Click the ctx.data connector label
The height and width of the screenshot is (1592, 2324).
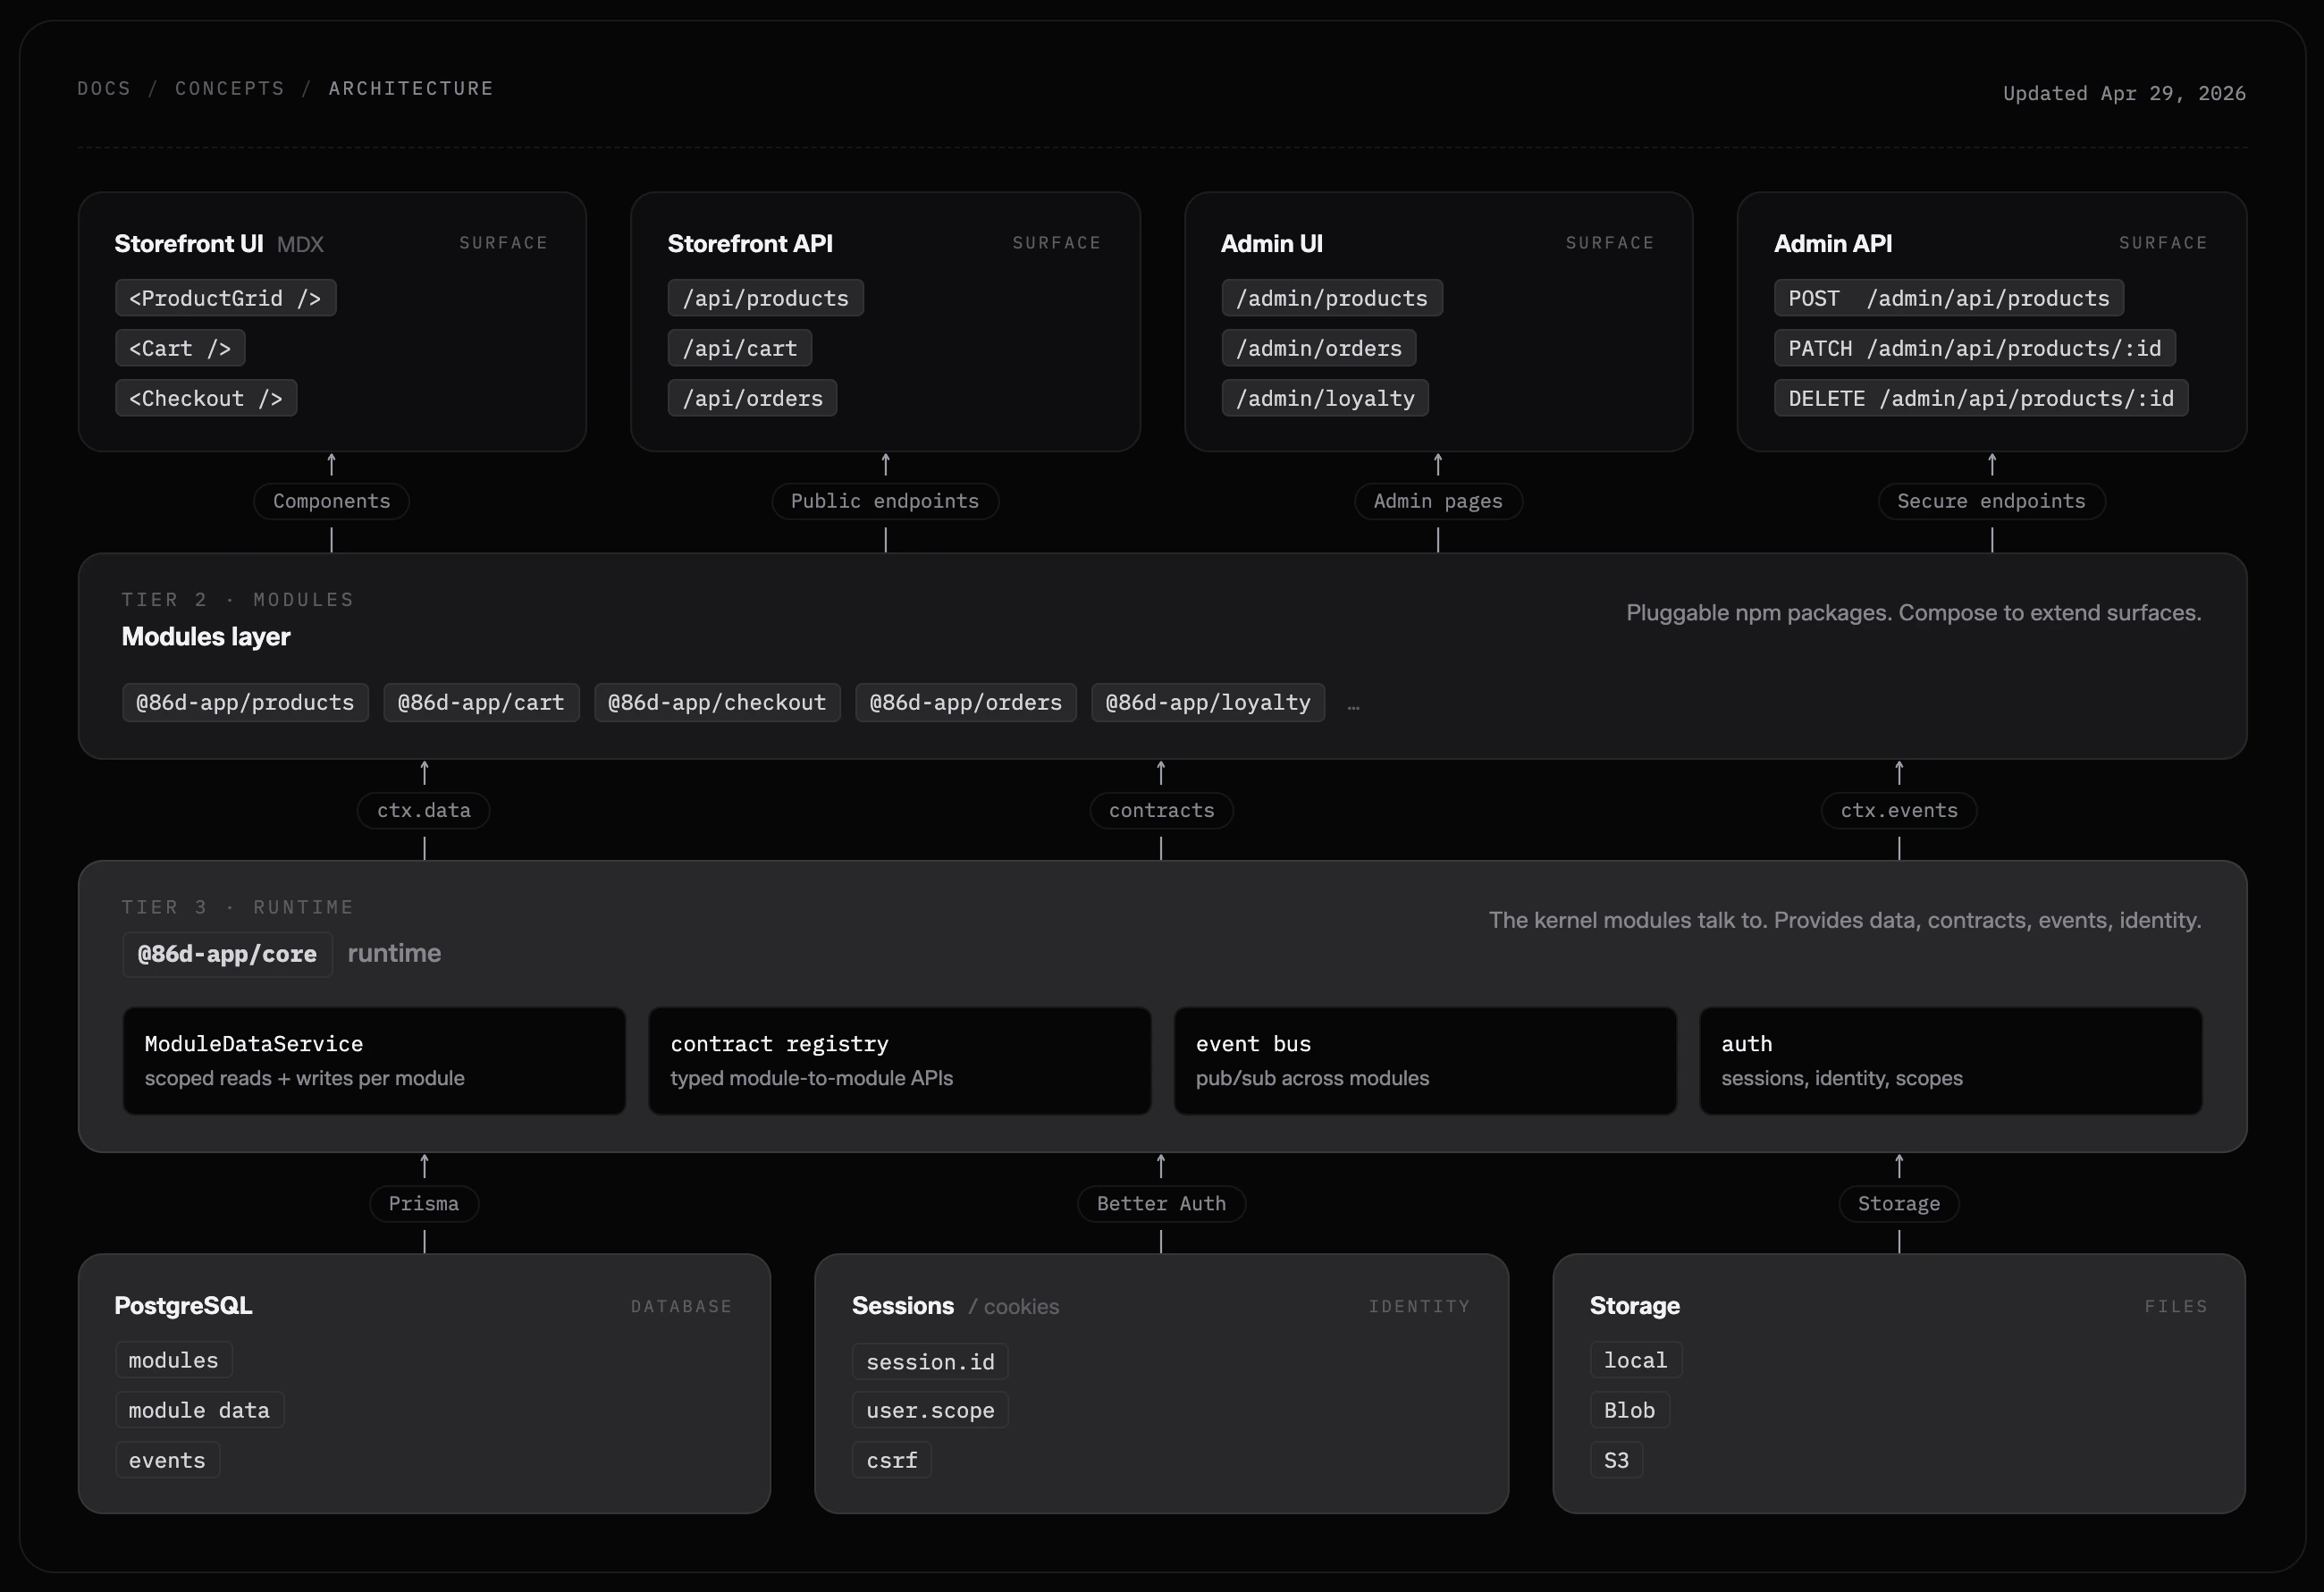click(424, 810)
